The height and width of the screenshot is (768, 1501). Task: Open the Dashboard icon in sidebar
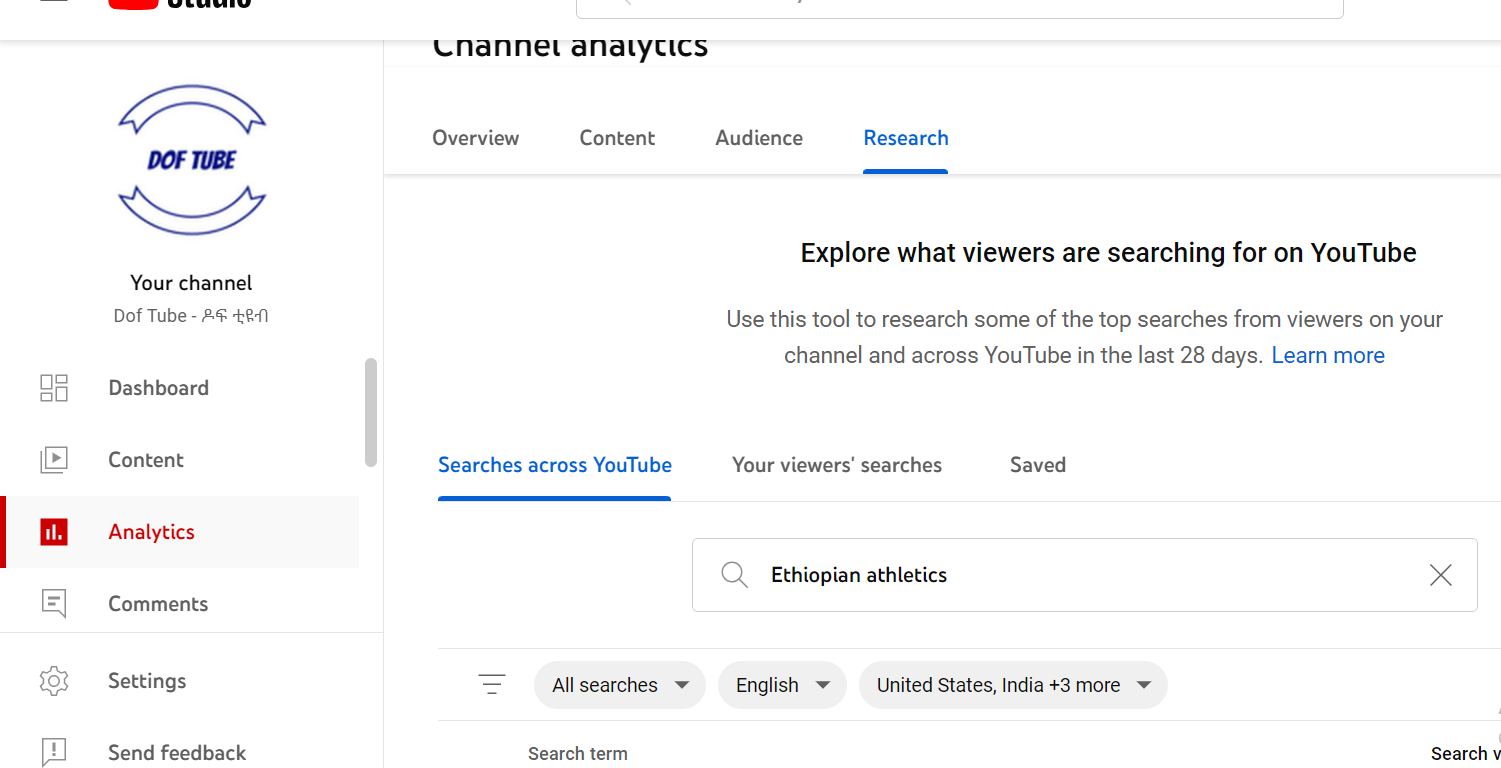[54, 388]
